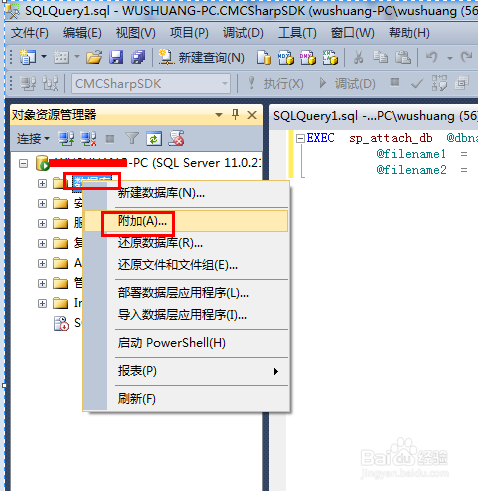The image size is (478, 491).
Task: Open the 视图(V) menu
Action: coord(135,33)
